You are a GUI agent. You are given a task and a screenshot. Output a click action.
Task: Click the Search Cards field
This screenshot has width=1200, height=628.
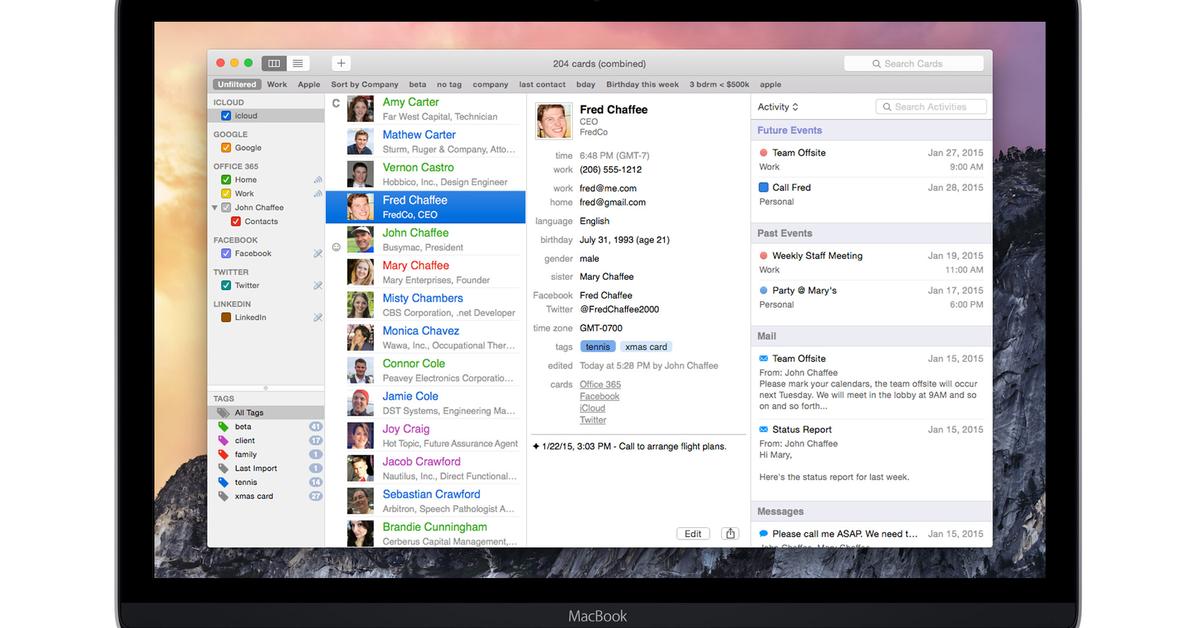913,64
